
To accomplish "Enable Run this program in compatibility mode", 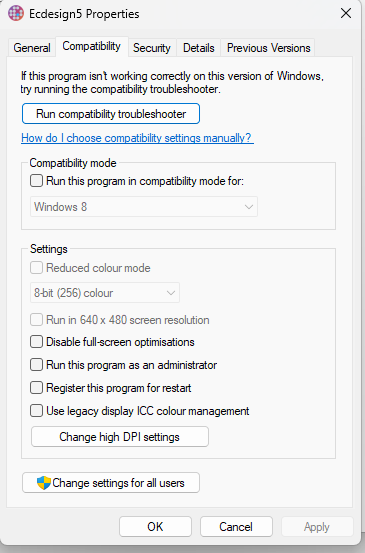I will (x=36, y=181).
